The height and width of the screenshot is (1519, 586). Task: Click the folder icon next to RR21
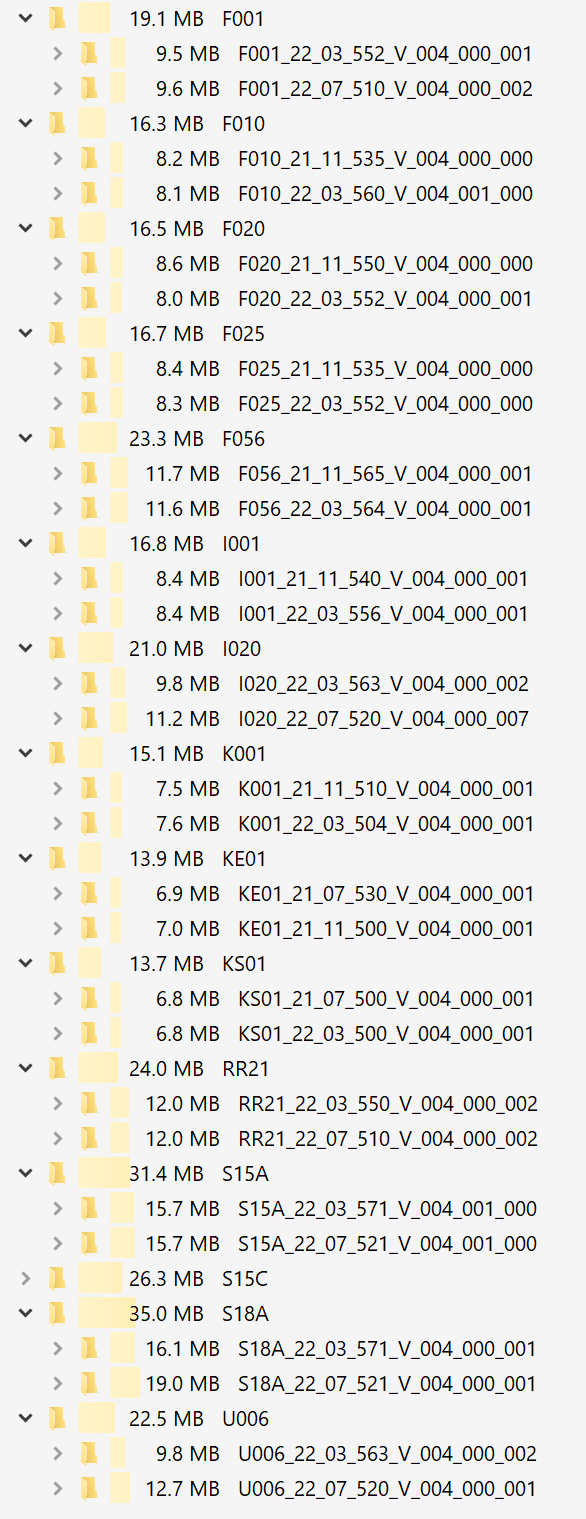(x=57, y=1068)
